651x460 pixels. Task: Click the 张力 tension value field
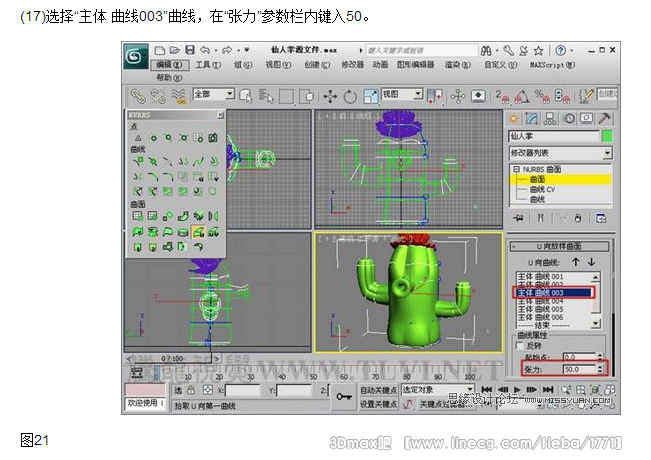coord(579,369)
